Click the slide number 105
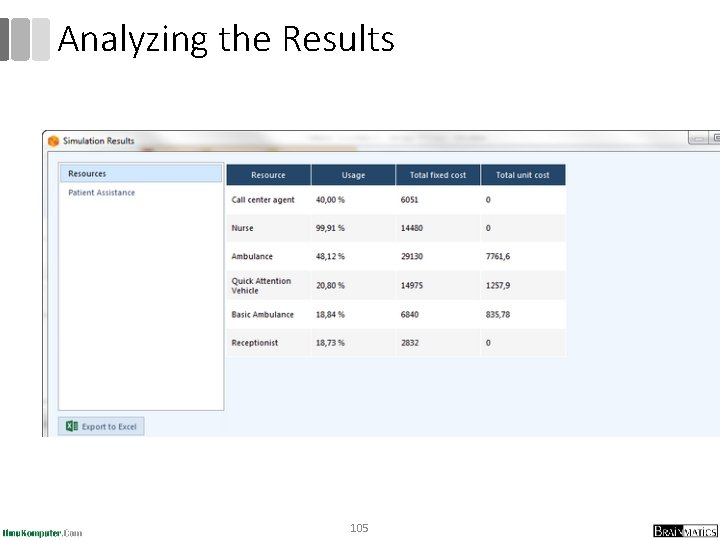Viewport: 720px width, 540px height. click(359, 528)
